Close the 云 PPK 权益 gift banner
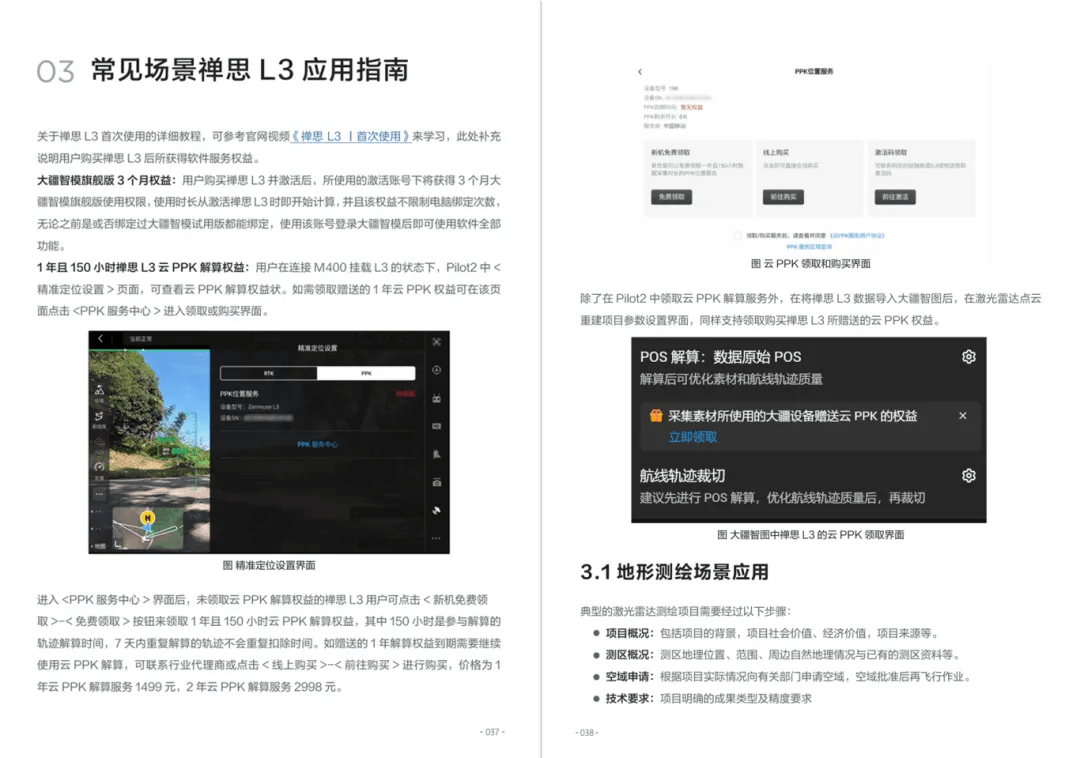Screen dimensions: 1080x758 point(963,416)
